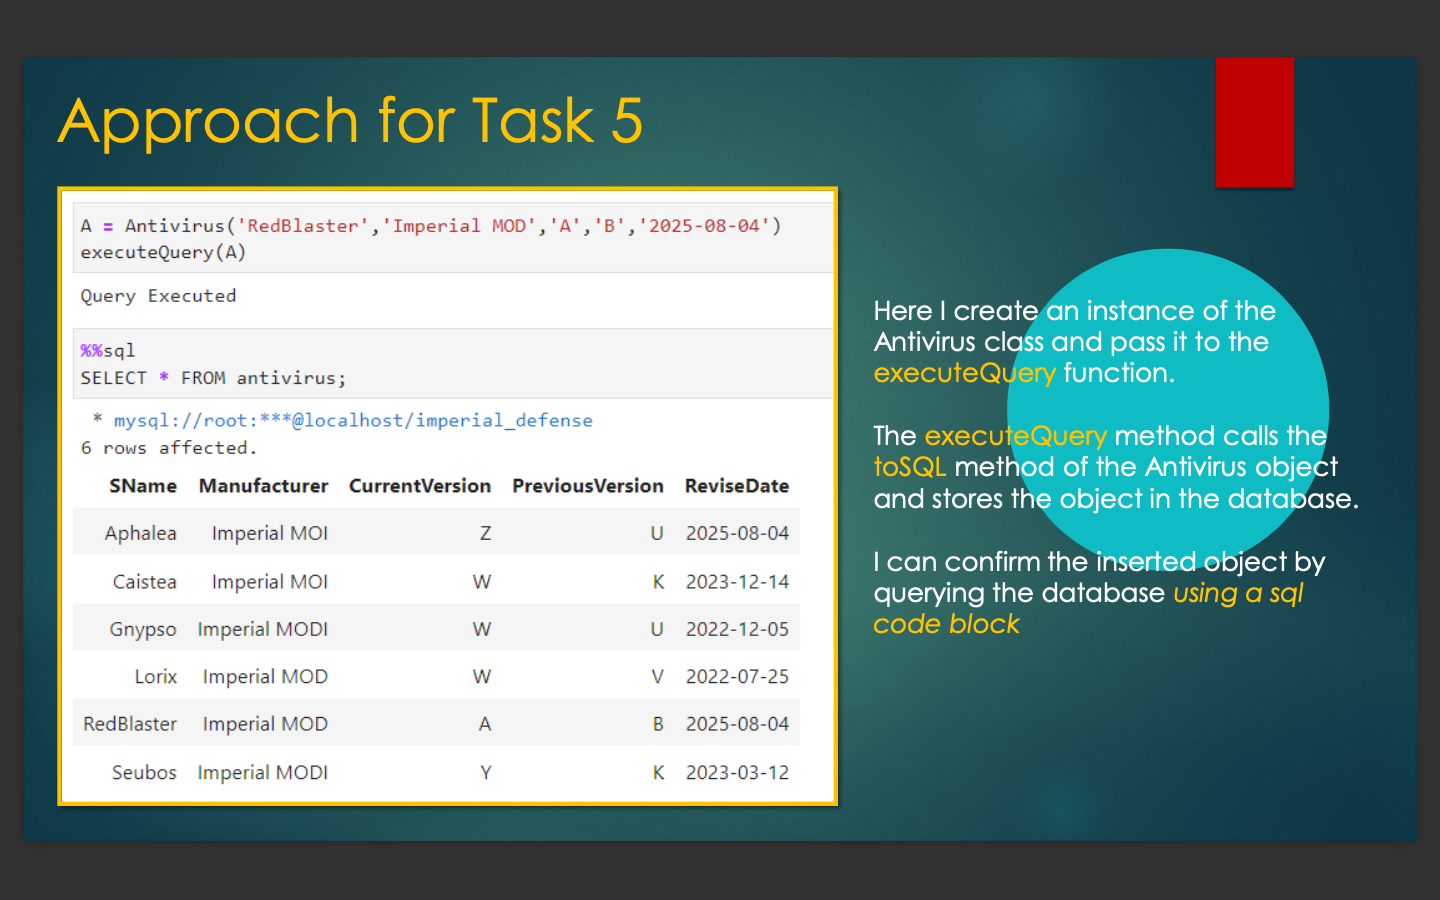This screenshot has width=1440, height=900.
Task: Click the 'Query Executed' output text
Action: [x=157, y=295]
